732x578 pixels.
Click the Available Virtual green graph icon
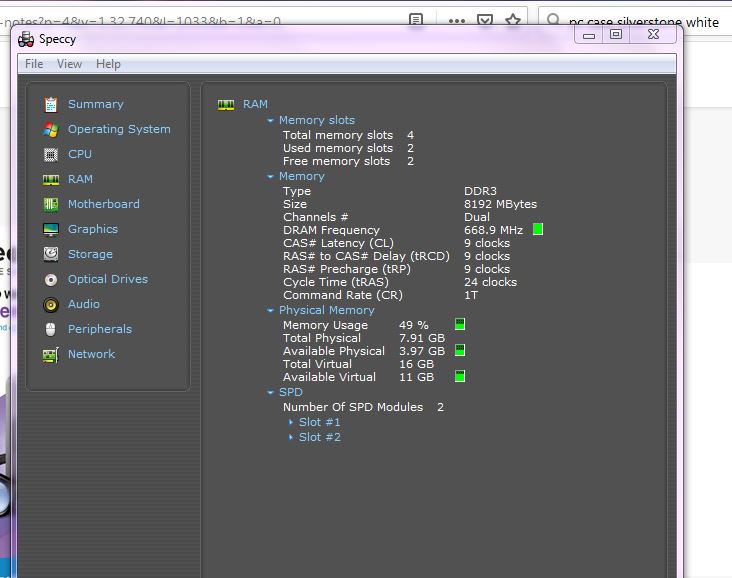coord(460,376)
